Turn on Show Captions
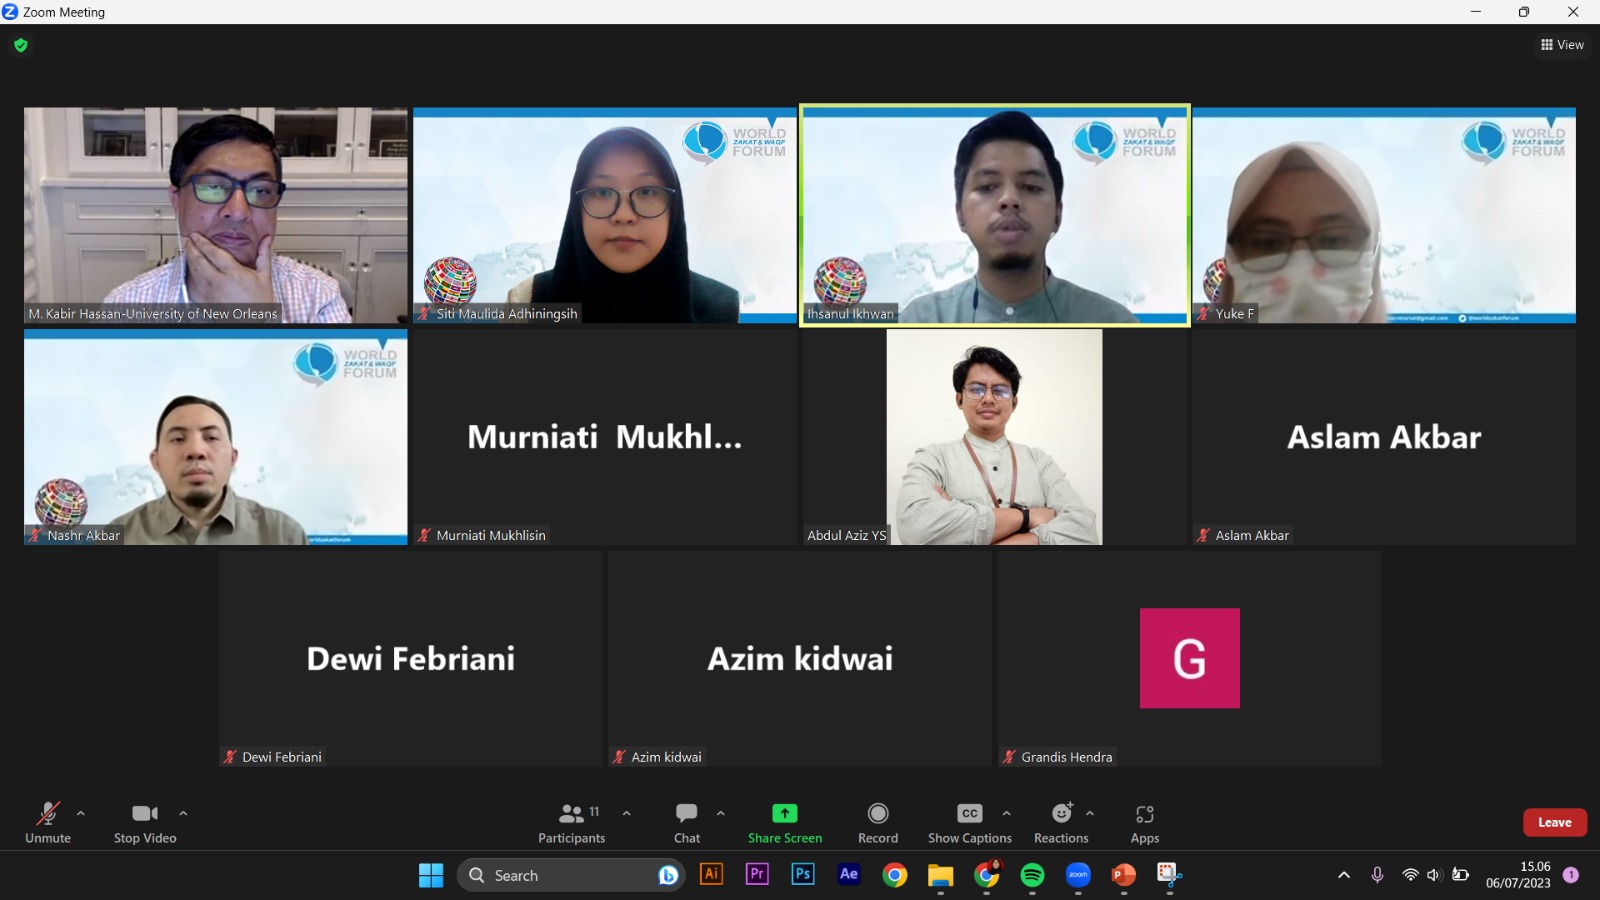The image size is (1600, 900). pos(969,822)
